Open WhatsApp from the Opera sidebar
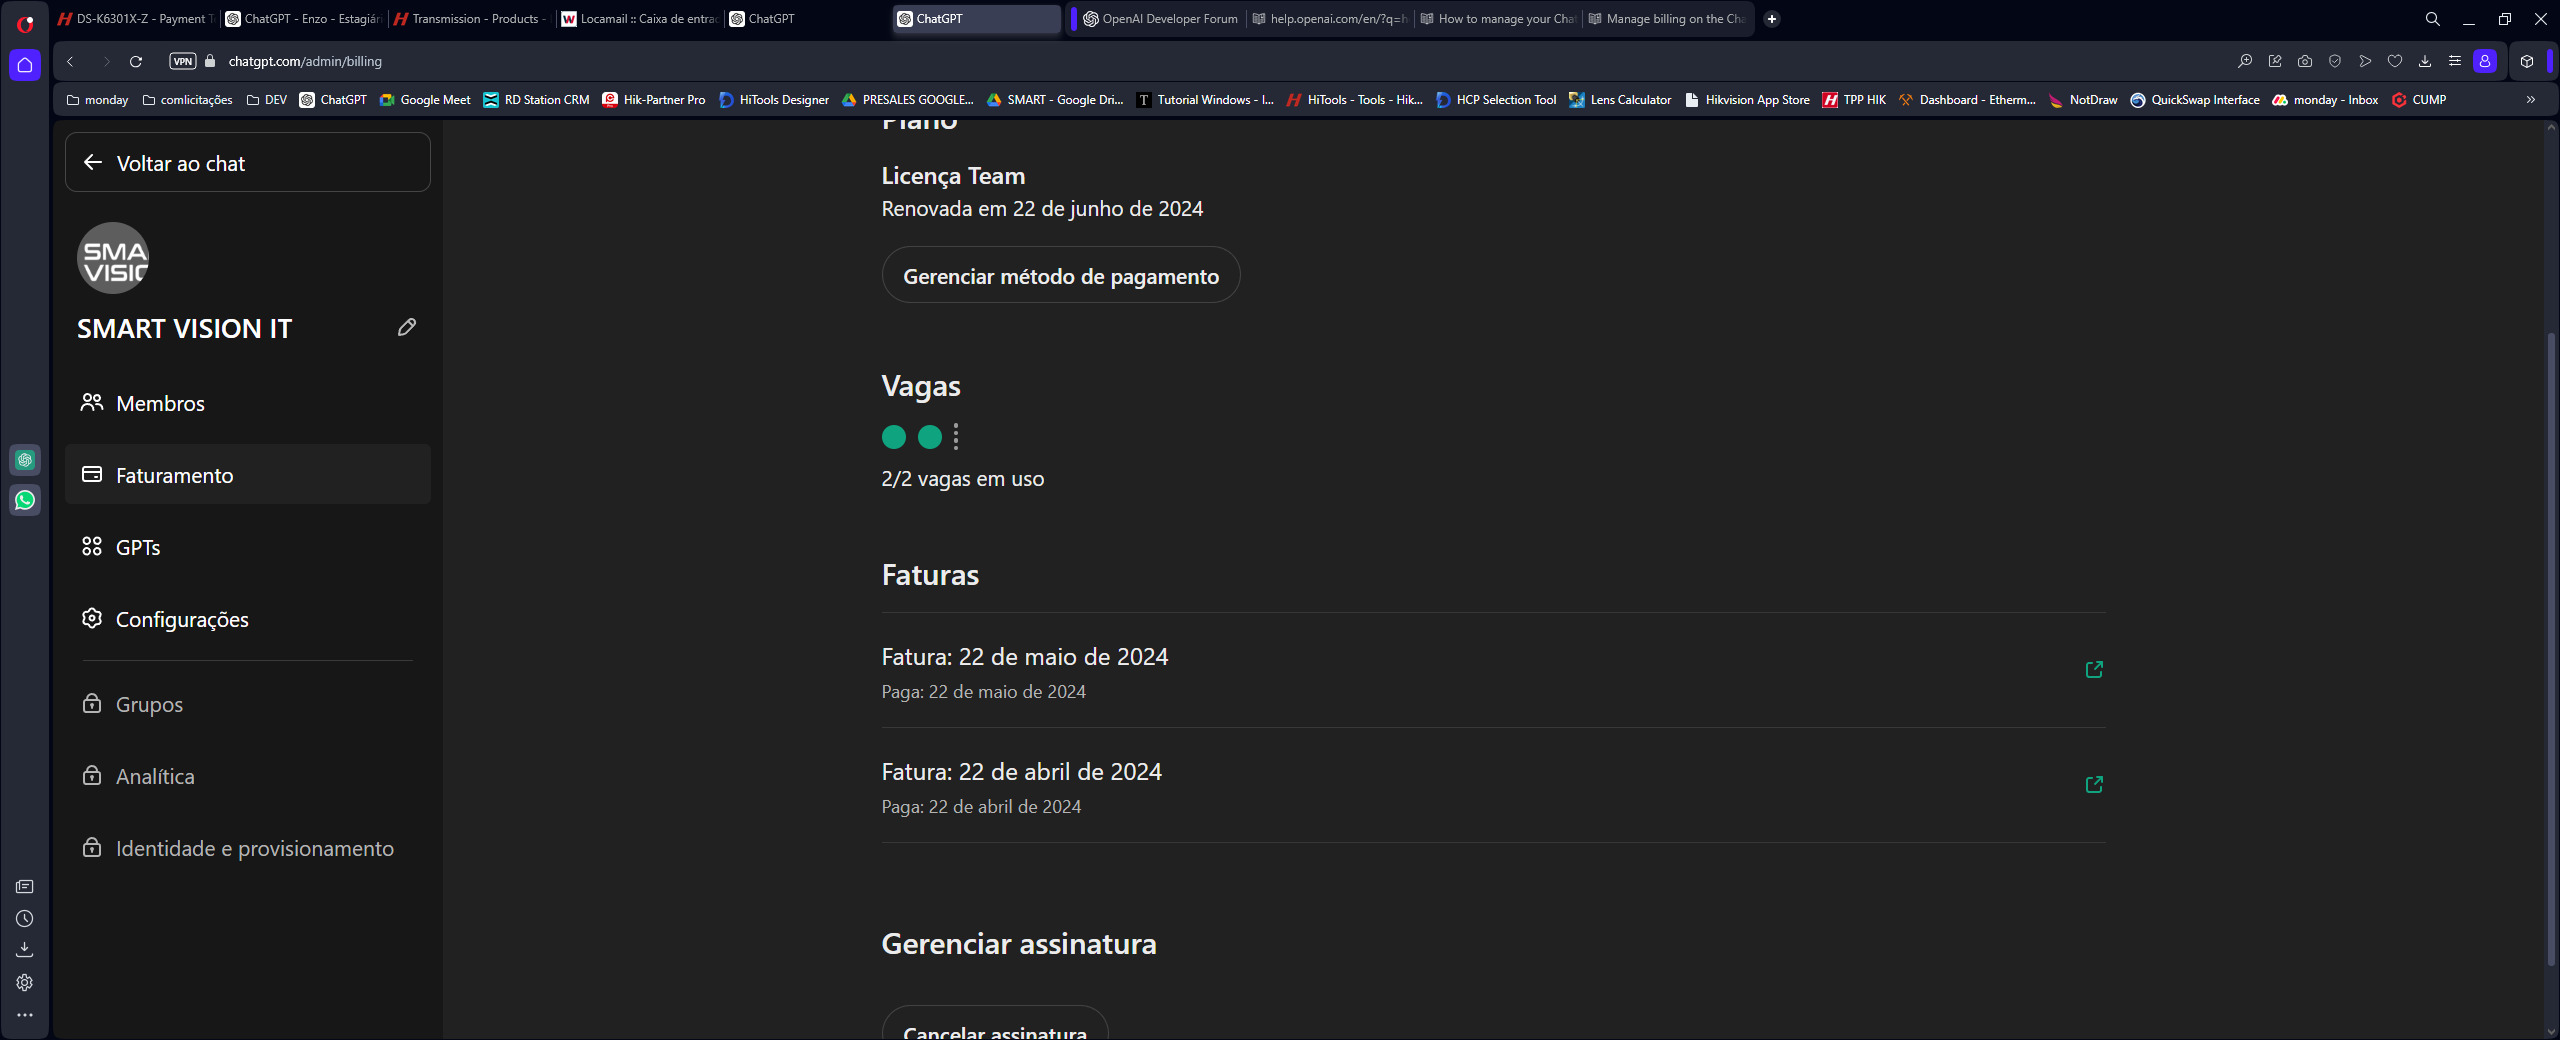This screenshot has width=2560, height=1040. (25, 500)
